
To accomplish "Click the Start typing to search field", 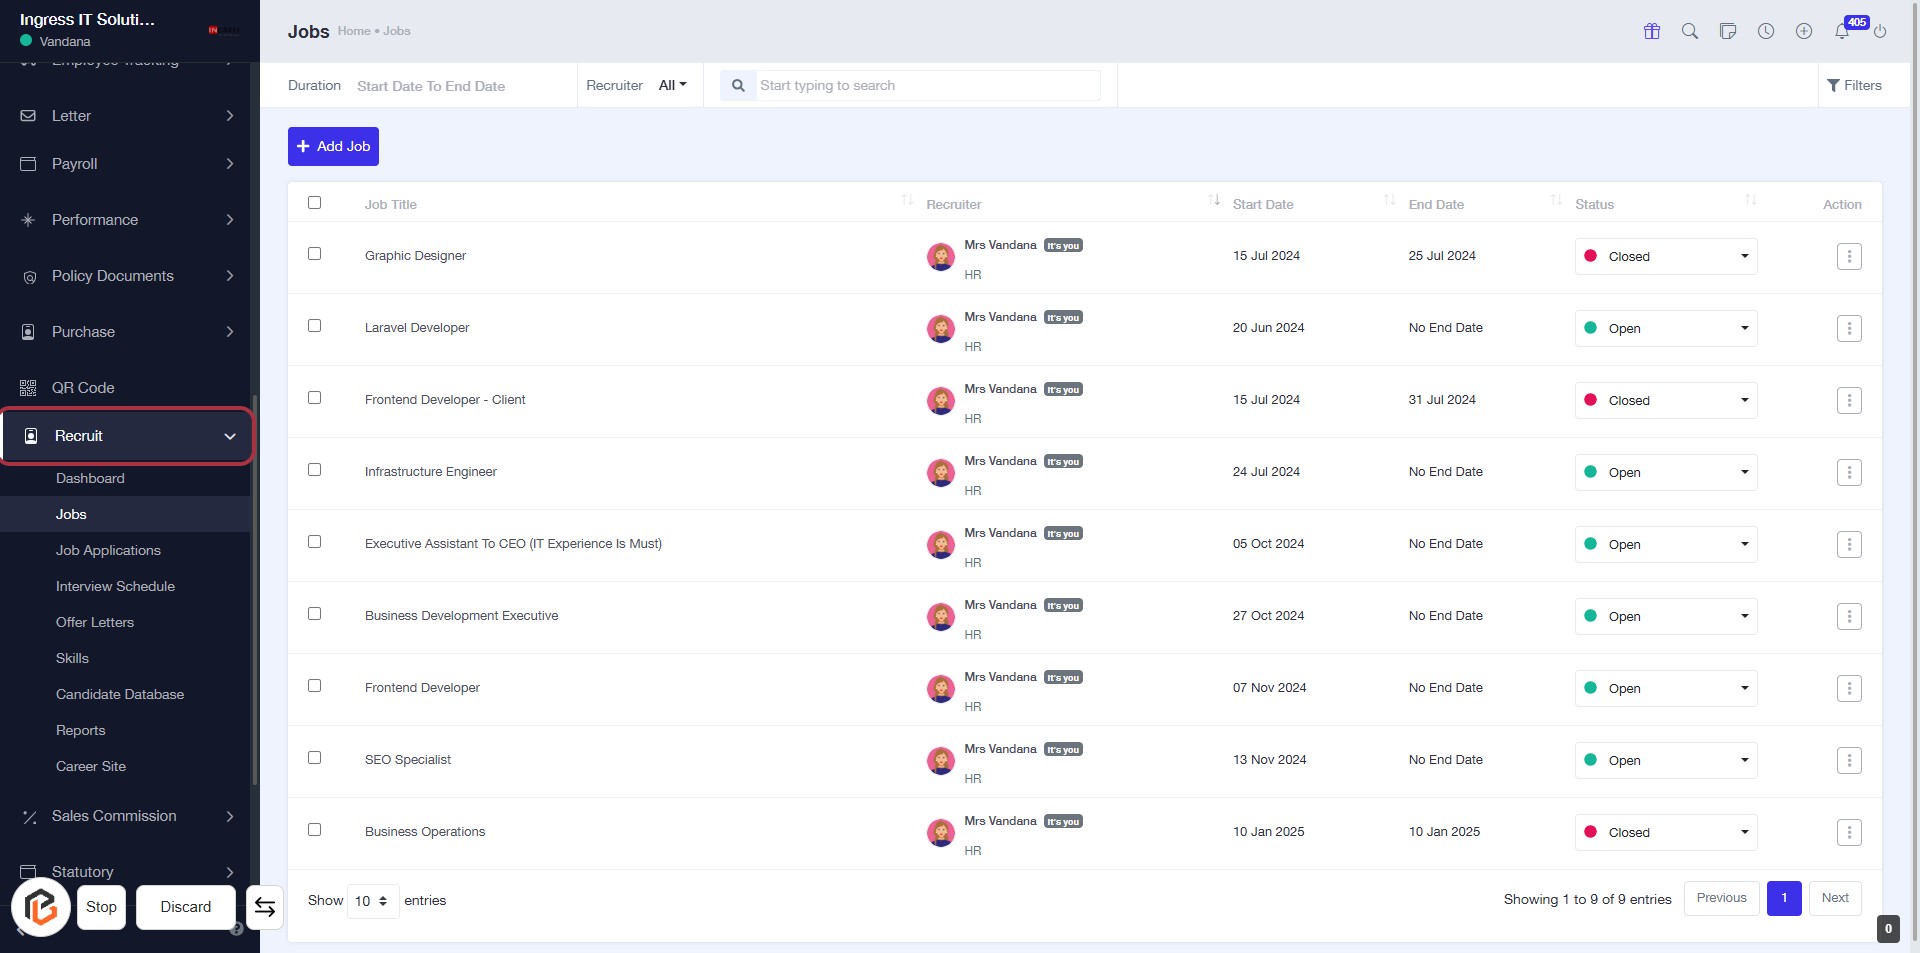I will (x=925, y=86).
